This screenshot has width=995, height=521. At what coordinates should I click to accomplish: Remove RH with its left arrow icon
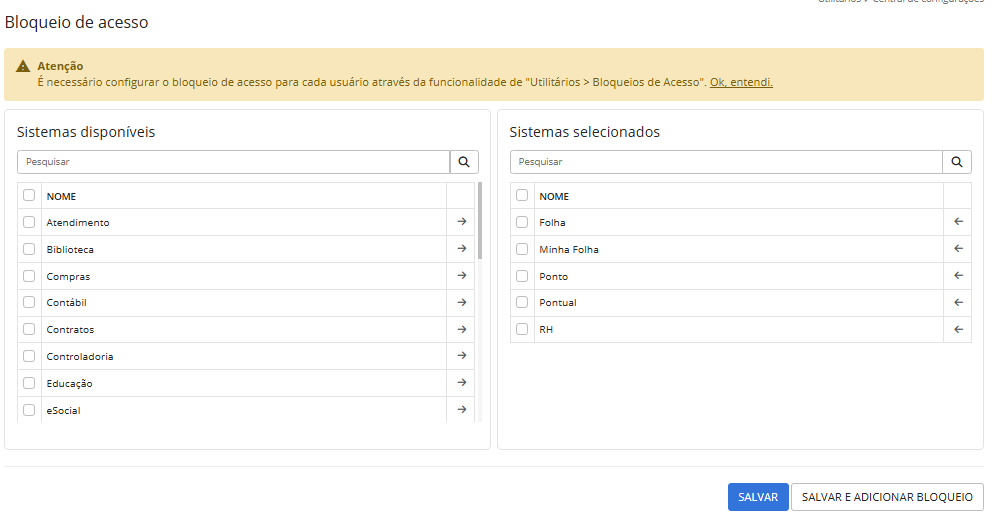(x=957, y=329)
